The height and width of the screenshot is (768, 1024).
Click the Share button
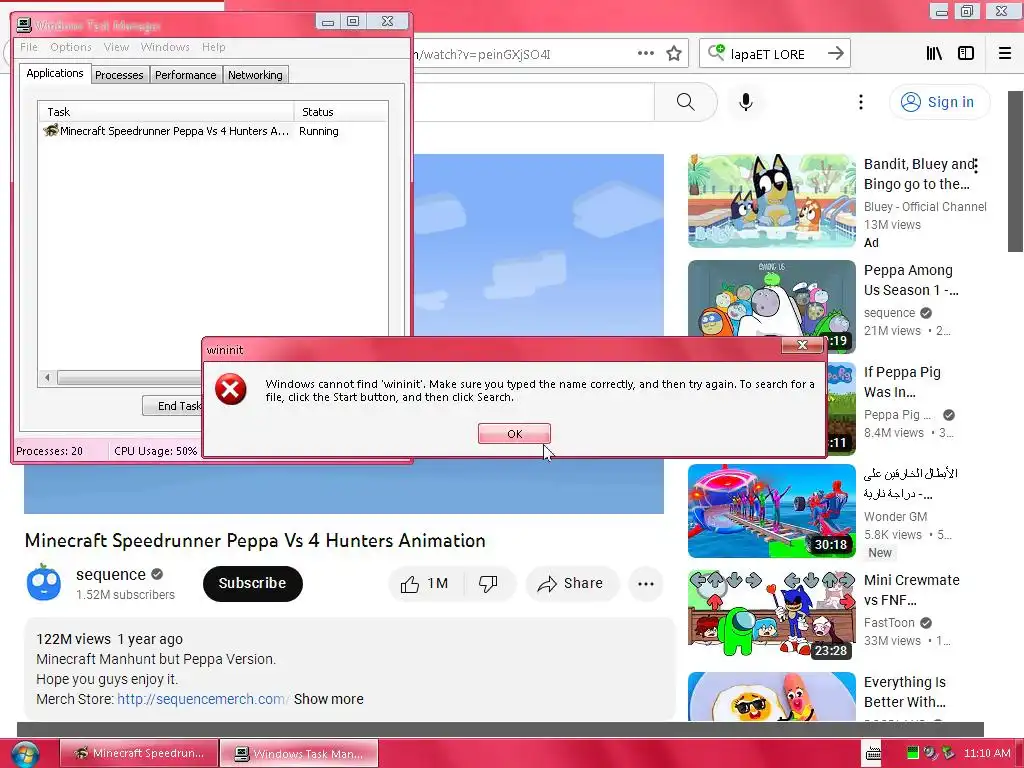[x=571, y=583]
